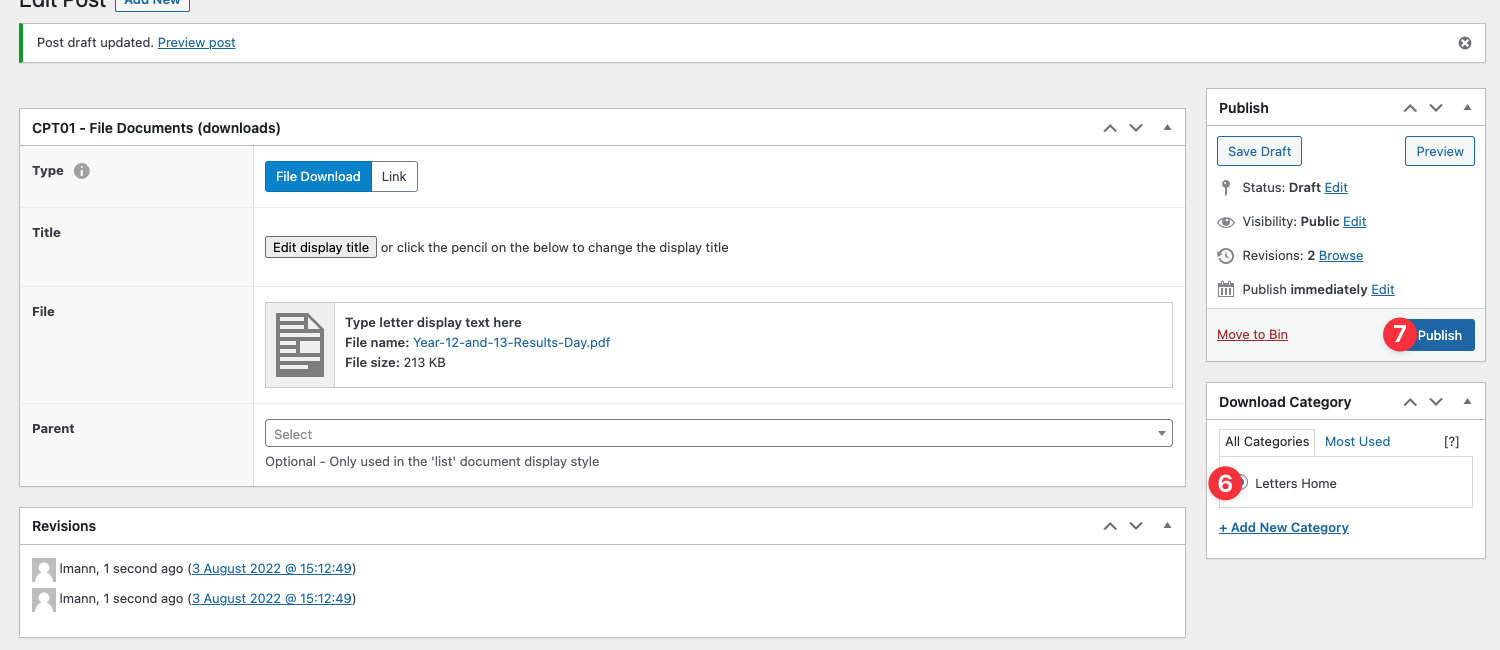
Task: Open the Parent select dropdown
Action: (x=718, y=434)
